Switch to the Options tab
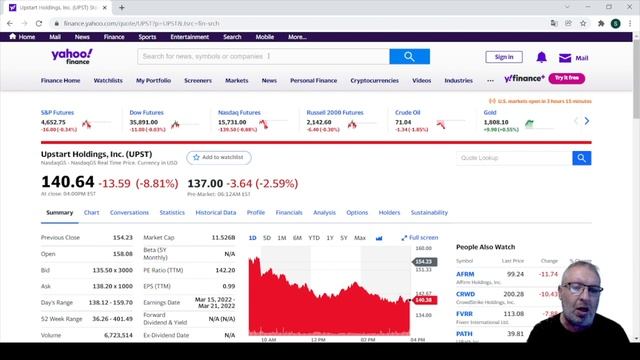The width and height of the screenshot is (640, 360). (x=357, y=213)
